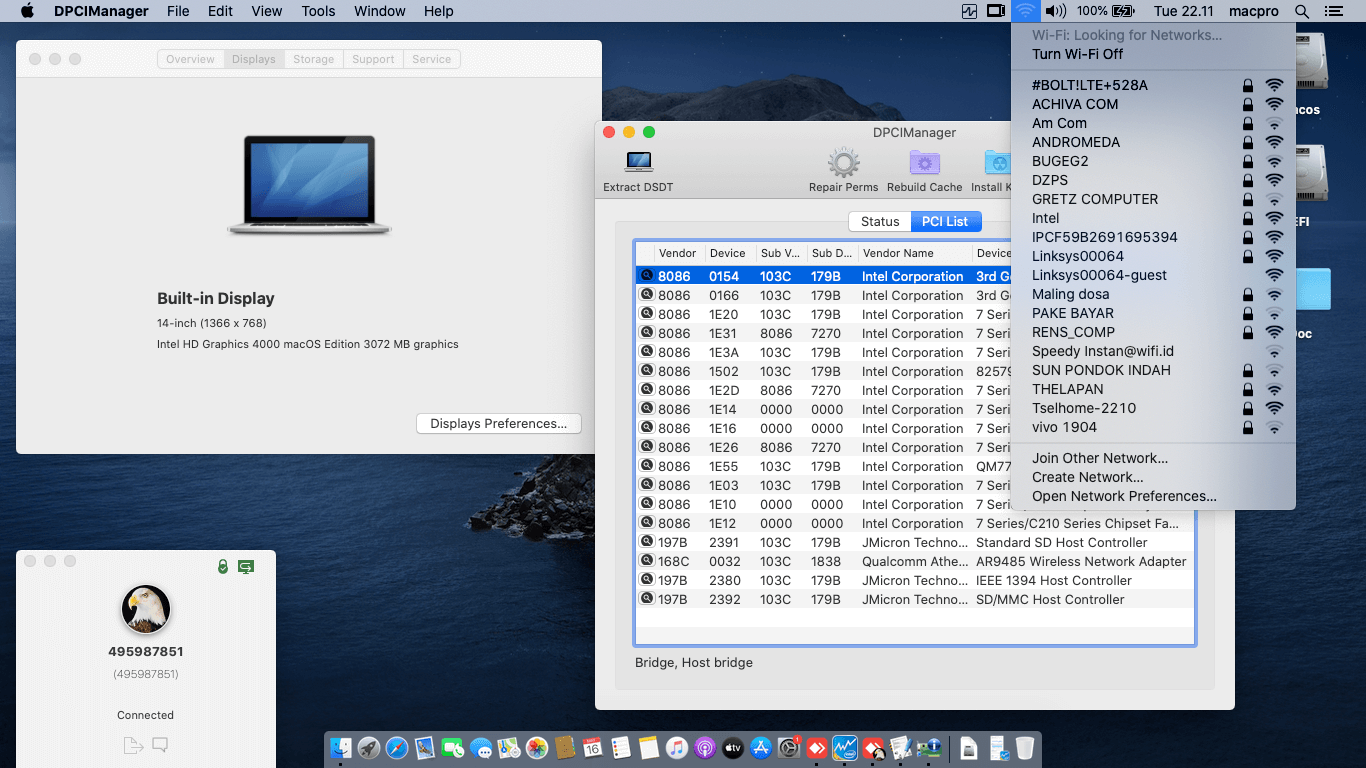The height and width of the screenshot is (768, 1366).
Task: Select the PCI List tab
Action: pyautogui.click(x=946, y=221)
